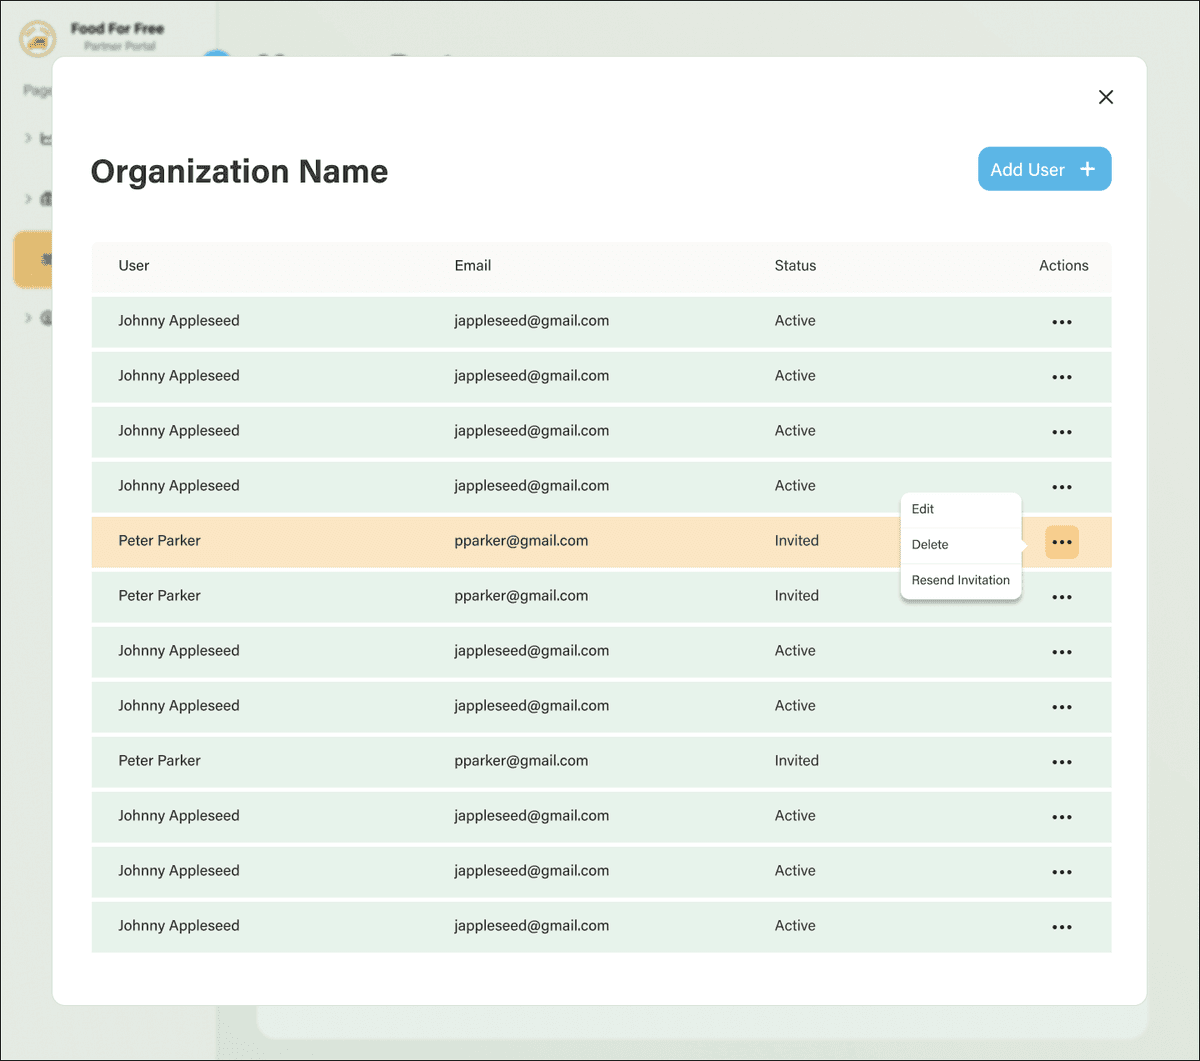Expand the bottom sidebar chevron item
This screenshot has height=1061, width=1200.
pyautogui.click(x=29, y=318)
